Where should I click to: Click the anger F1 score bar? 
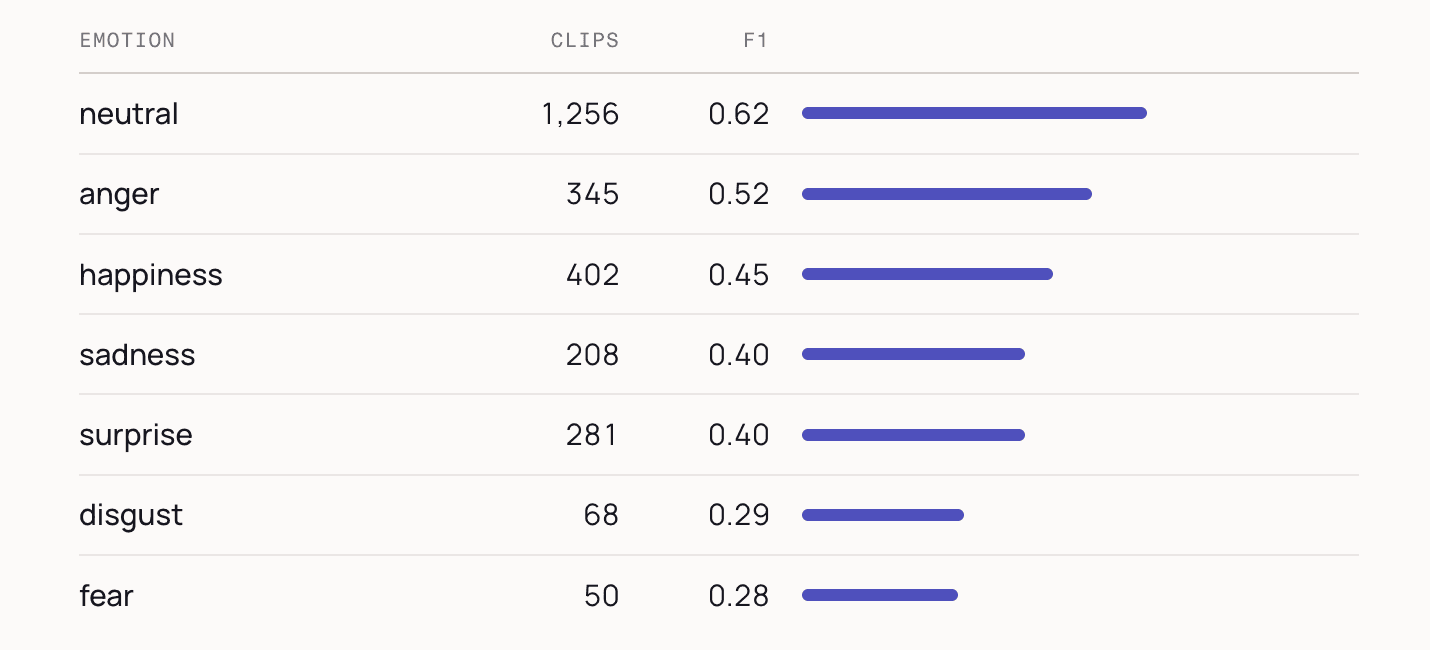947,194
